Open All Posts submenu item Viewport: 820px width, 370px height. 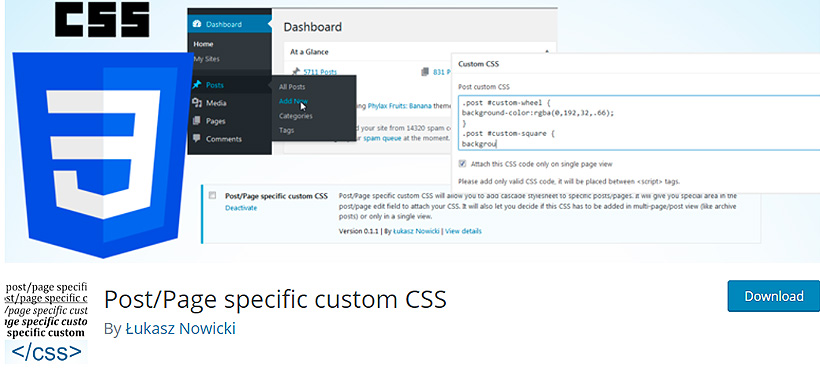click(x=292, y=87)
